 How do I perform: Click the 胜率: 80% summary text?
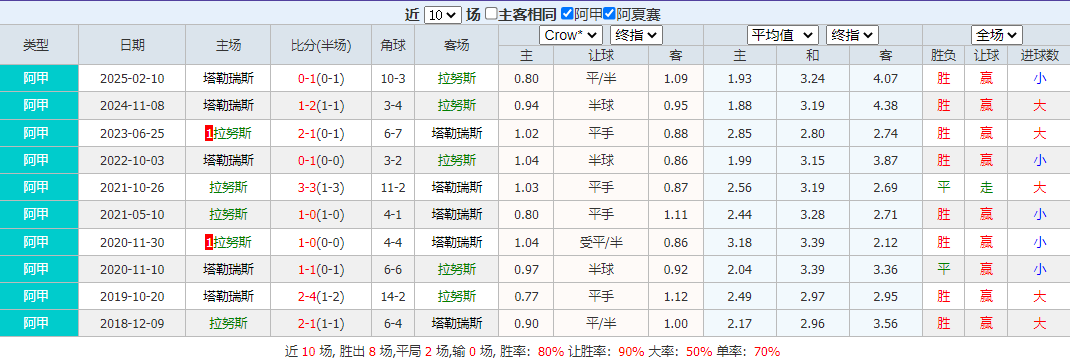pyautogui.click(x=532, y=352)
